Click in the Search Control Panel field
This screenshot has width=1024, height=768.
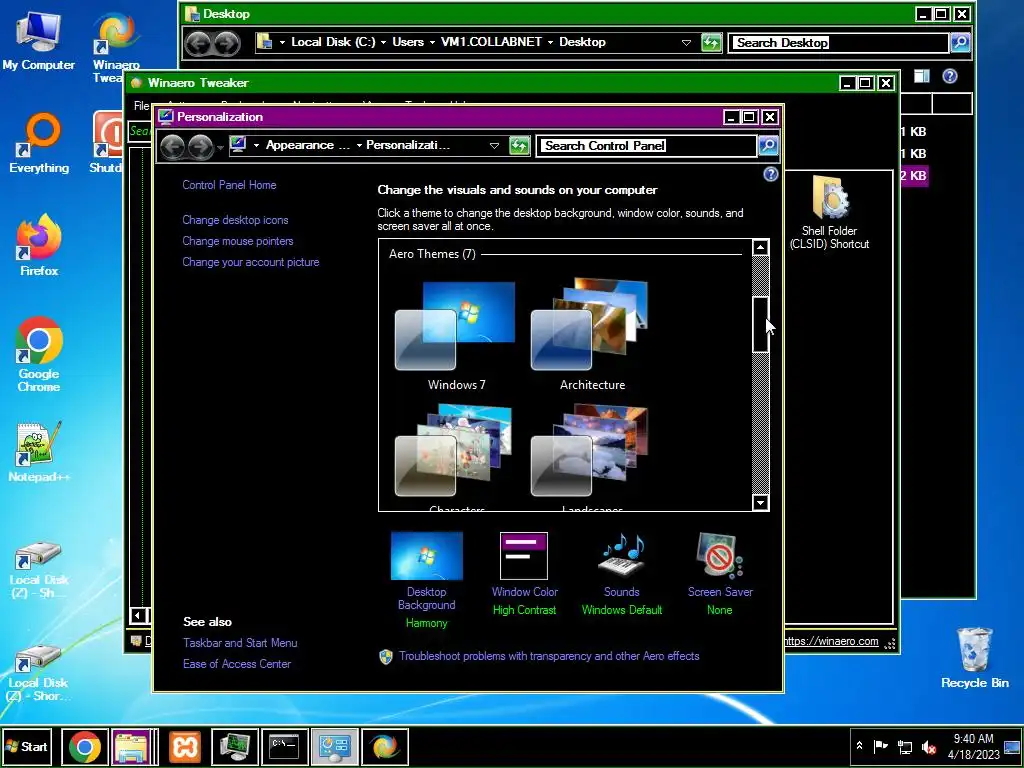pos(647,146)
